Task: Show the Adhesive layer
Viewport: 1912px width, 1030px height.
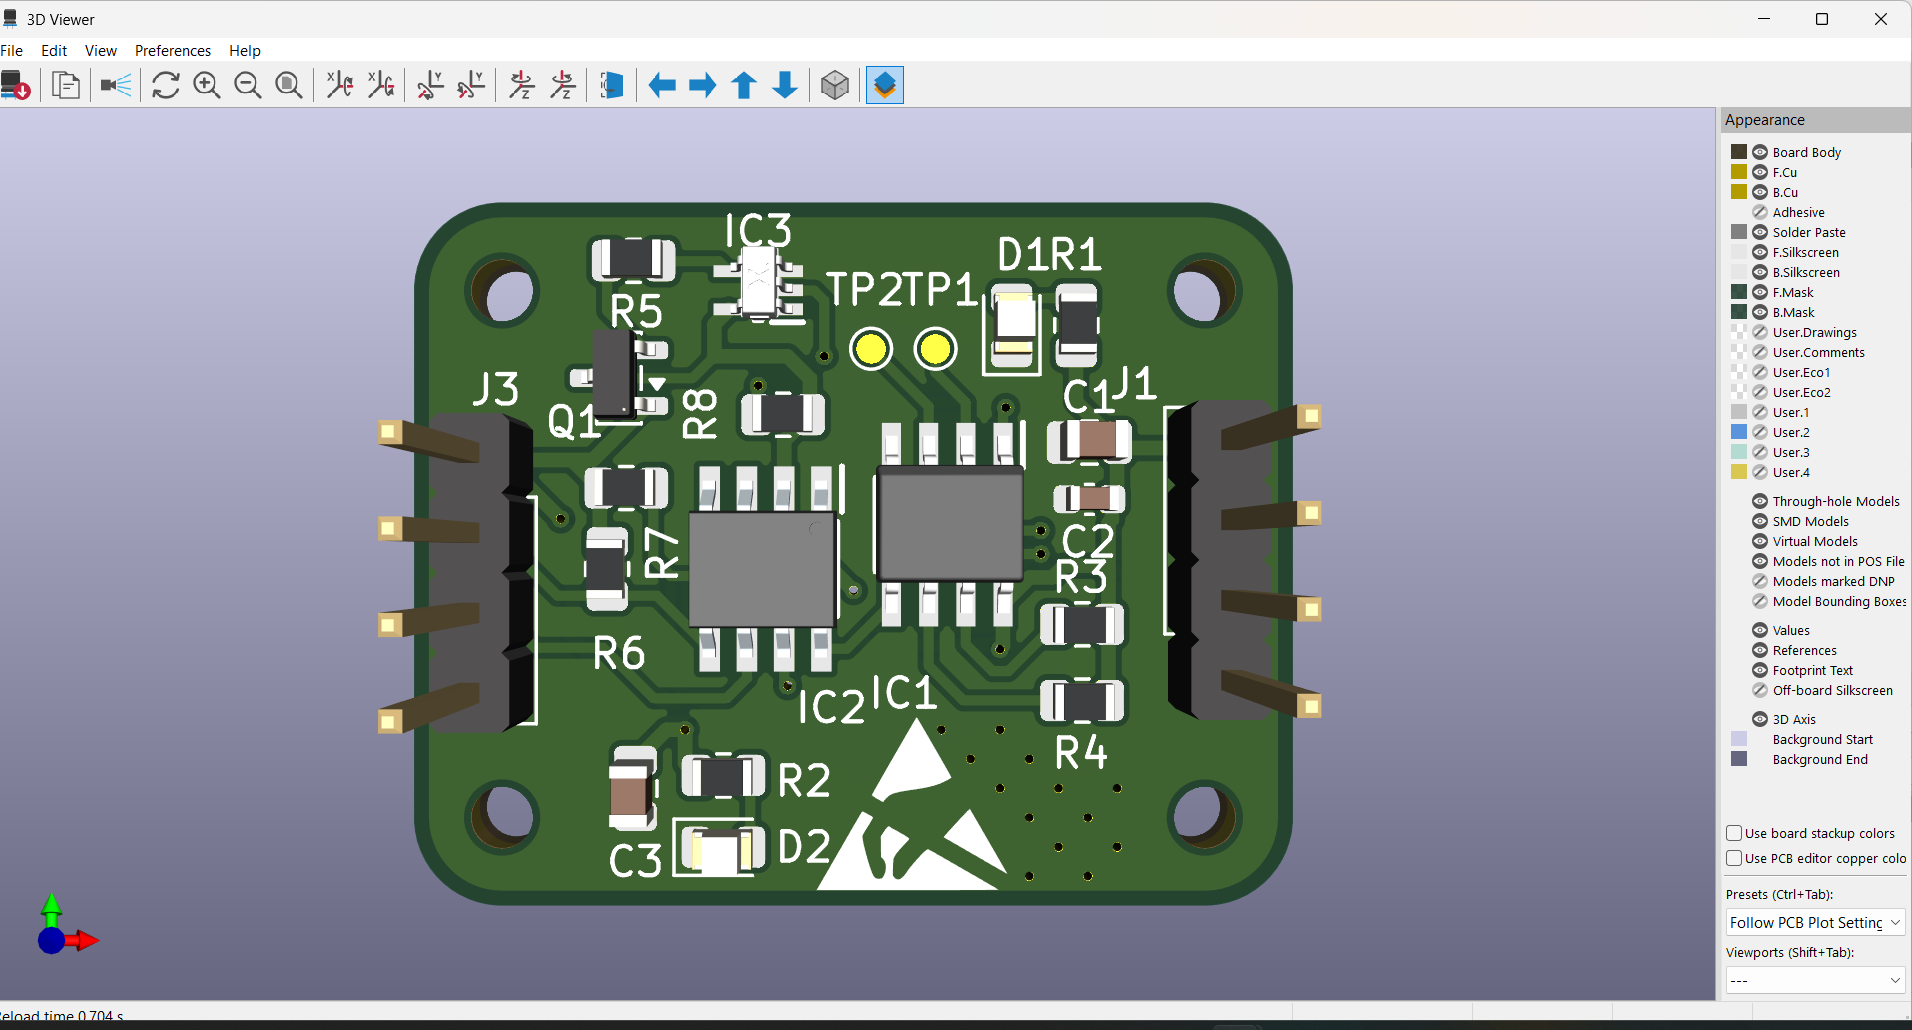Action: click(x=1760, y=212)
